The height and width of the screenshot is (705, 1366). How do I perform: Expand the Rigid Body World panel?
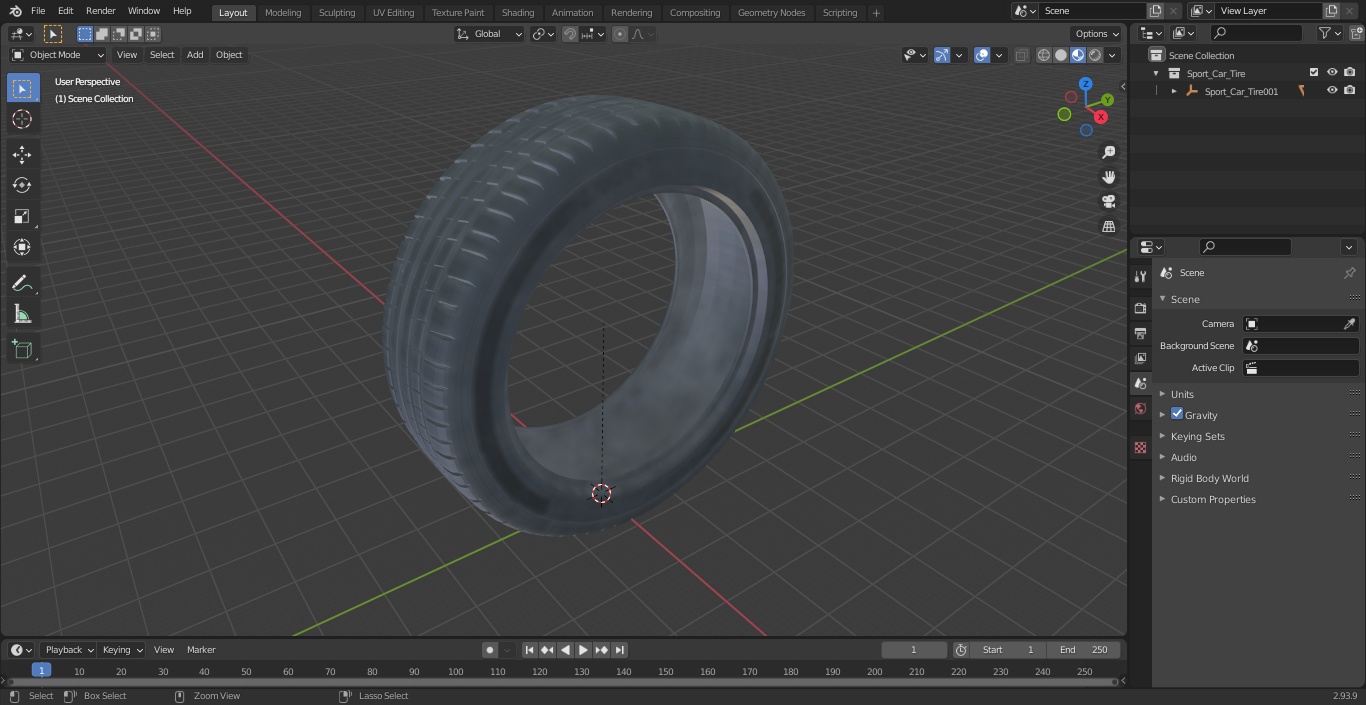(x=1209, y=478)
